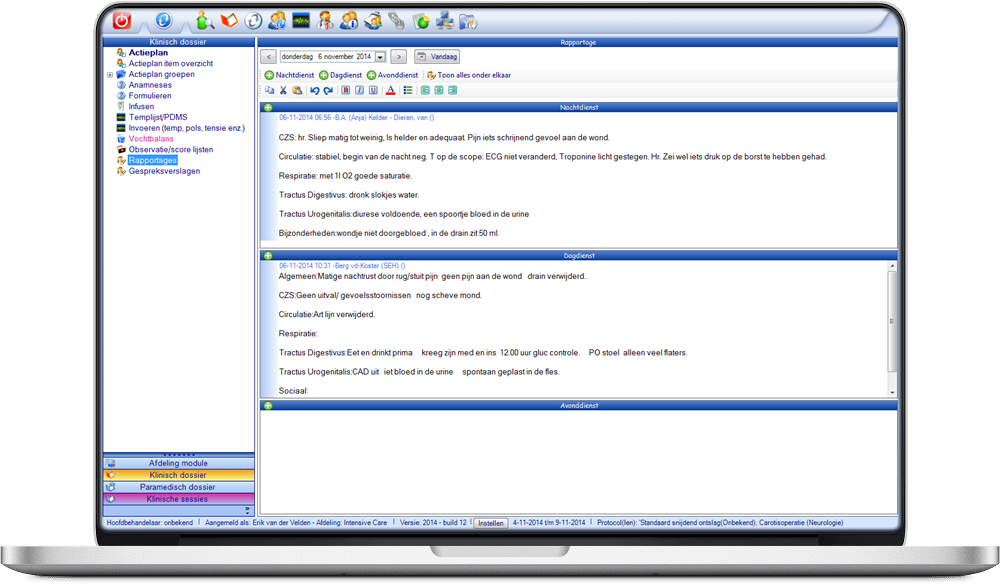Viewport: 1000px width, 585px height.
Task: Go to next day arrow button
Action: tap(399, 57)
